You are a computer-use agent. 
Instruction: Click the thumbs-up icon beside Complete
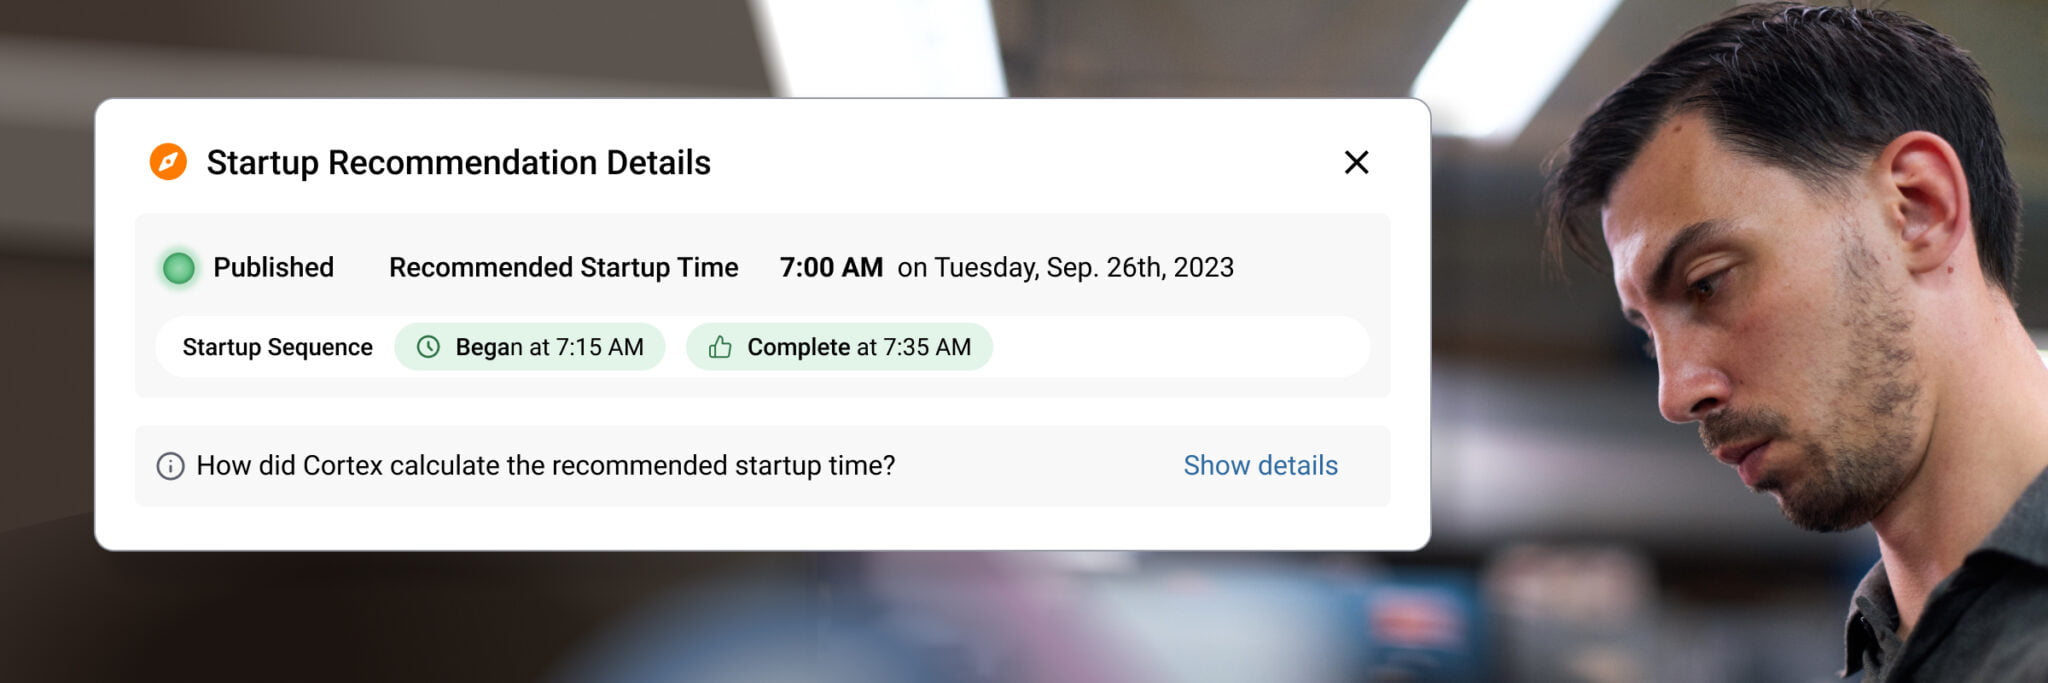[x=720, y=347]
